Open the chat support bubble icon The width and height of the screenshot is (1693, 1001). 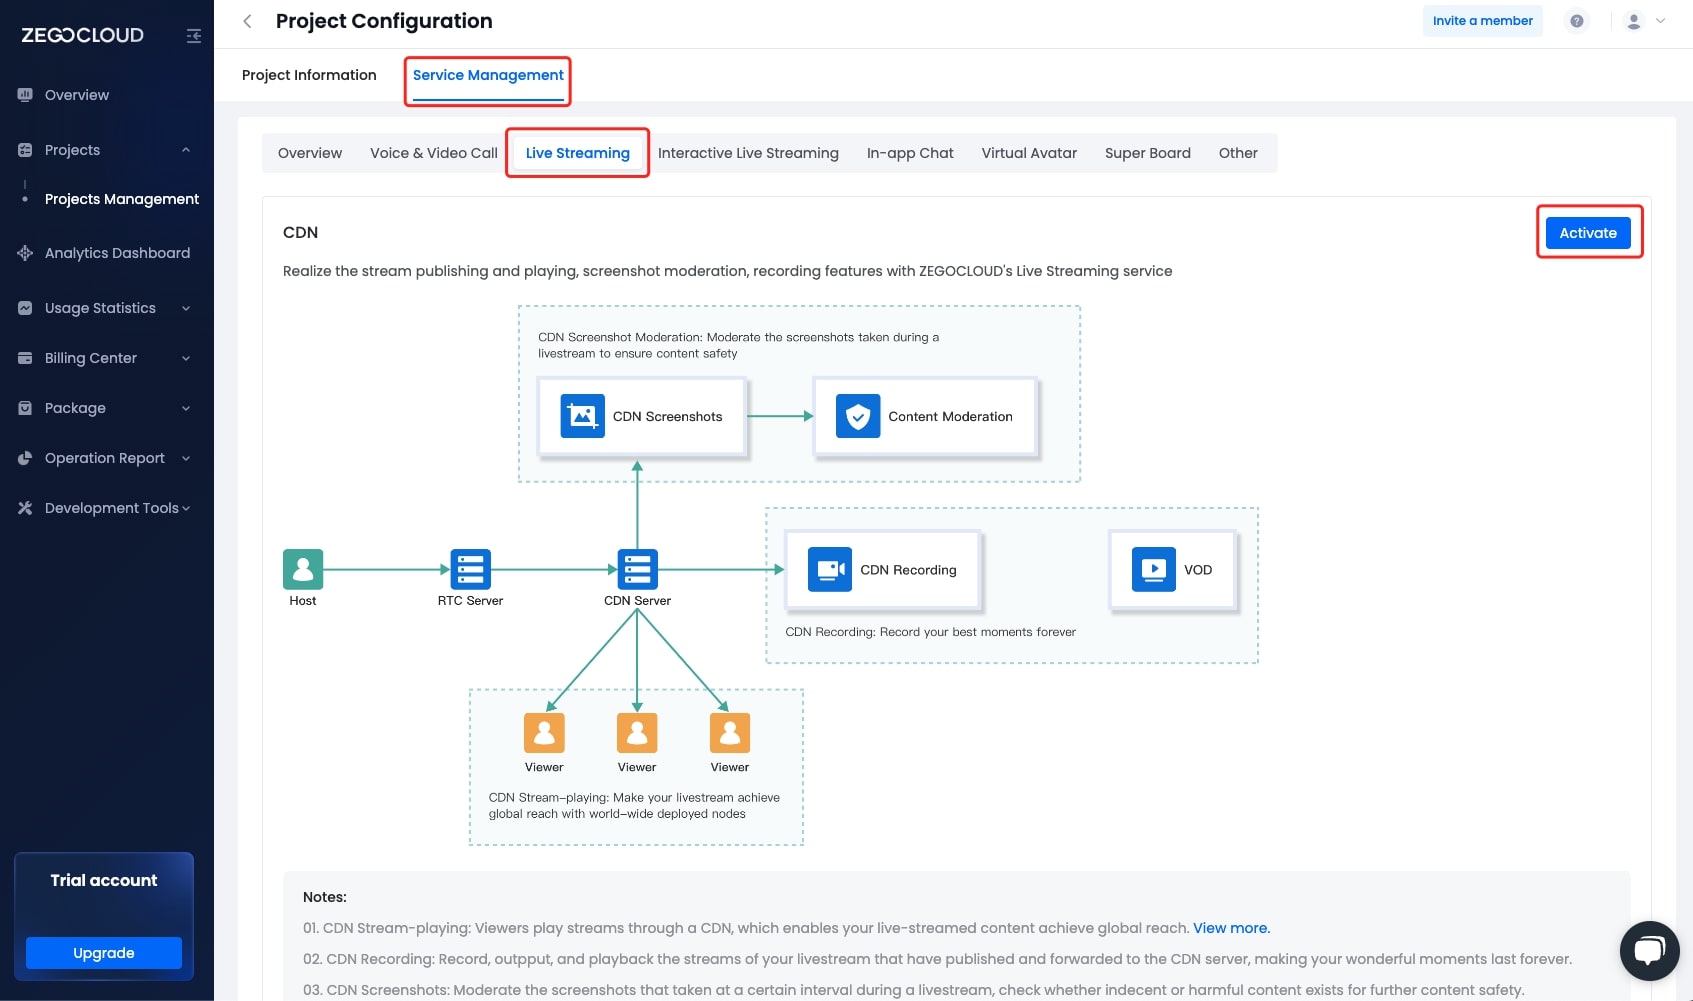click(x=1649, y=950)
